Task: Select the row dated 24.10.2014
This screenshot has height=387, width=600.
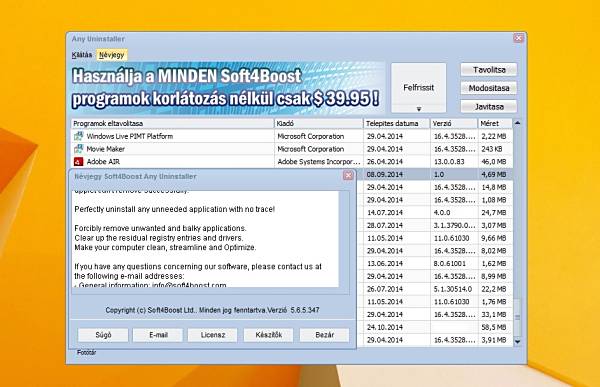Action: [x=435, y=327]
